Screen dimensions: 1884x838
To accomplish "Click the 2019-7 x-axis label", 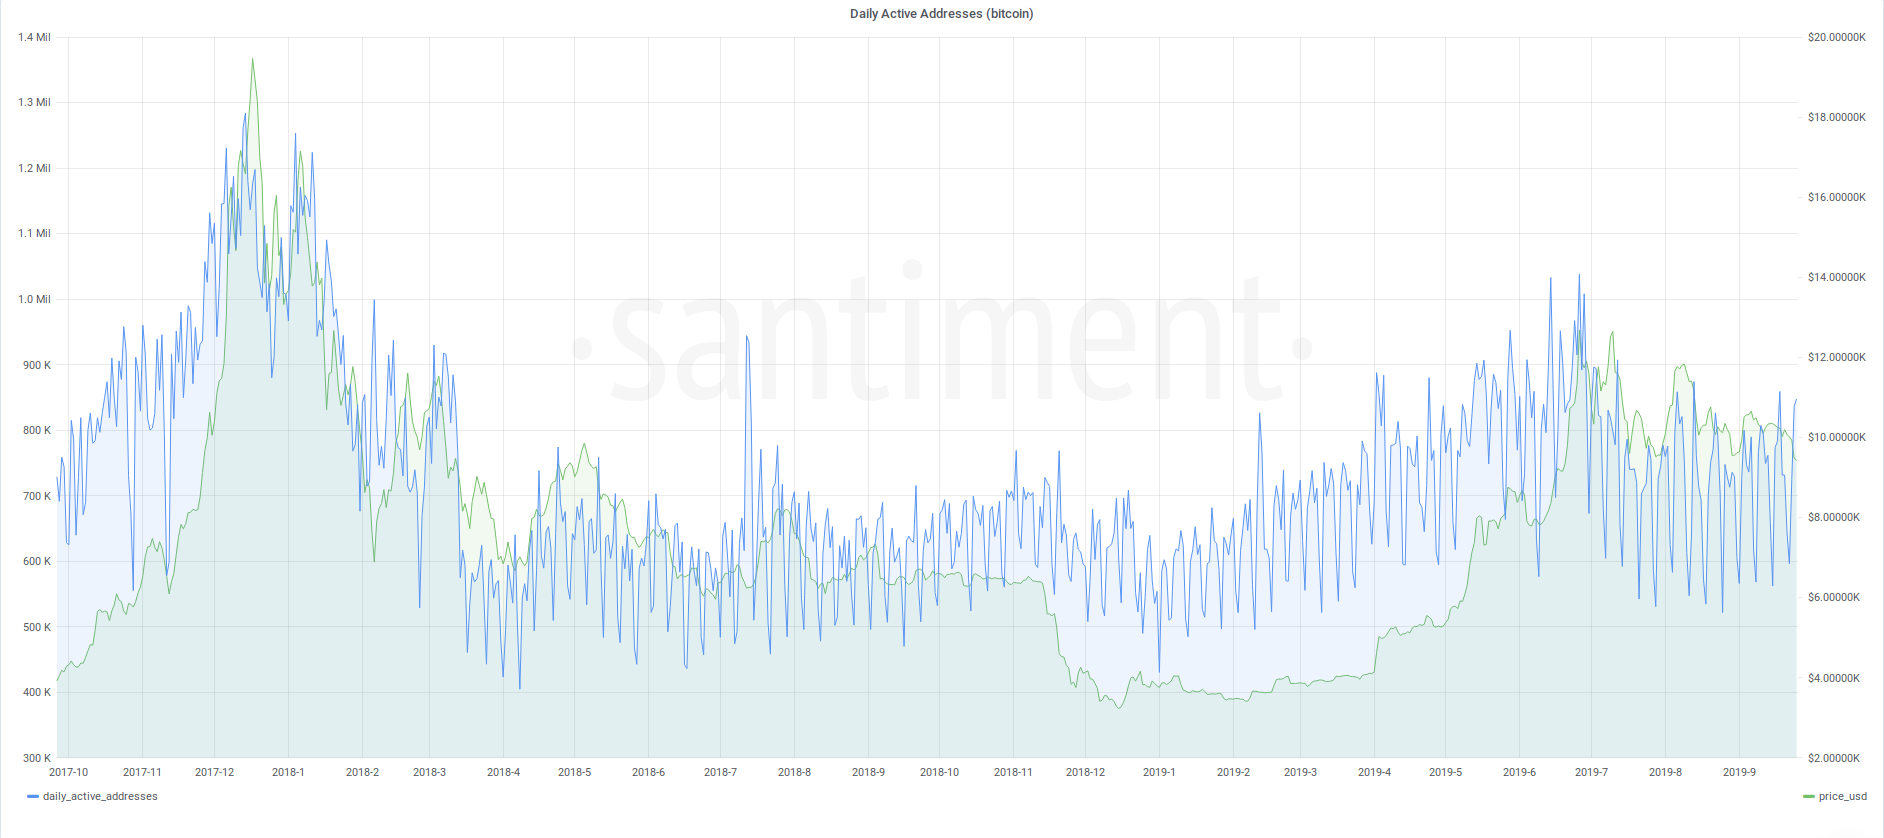I will click(1591, 772).
